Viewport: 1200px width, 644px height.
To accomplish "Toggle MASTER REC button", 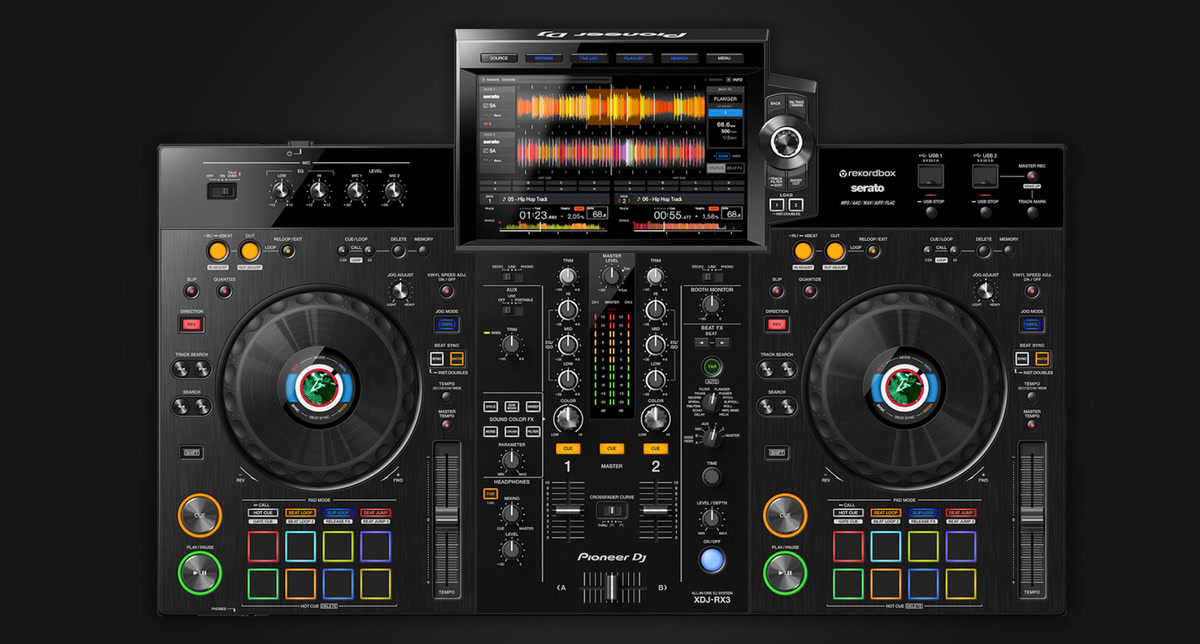I will (x=1031, y=178).
